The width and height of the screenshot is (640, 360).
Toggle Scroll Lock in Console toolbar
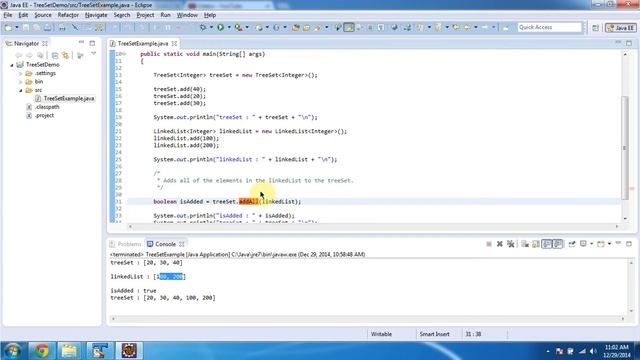536,244
